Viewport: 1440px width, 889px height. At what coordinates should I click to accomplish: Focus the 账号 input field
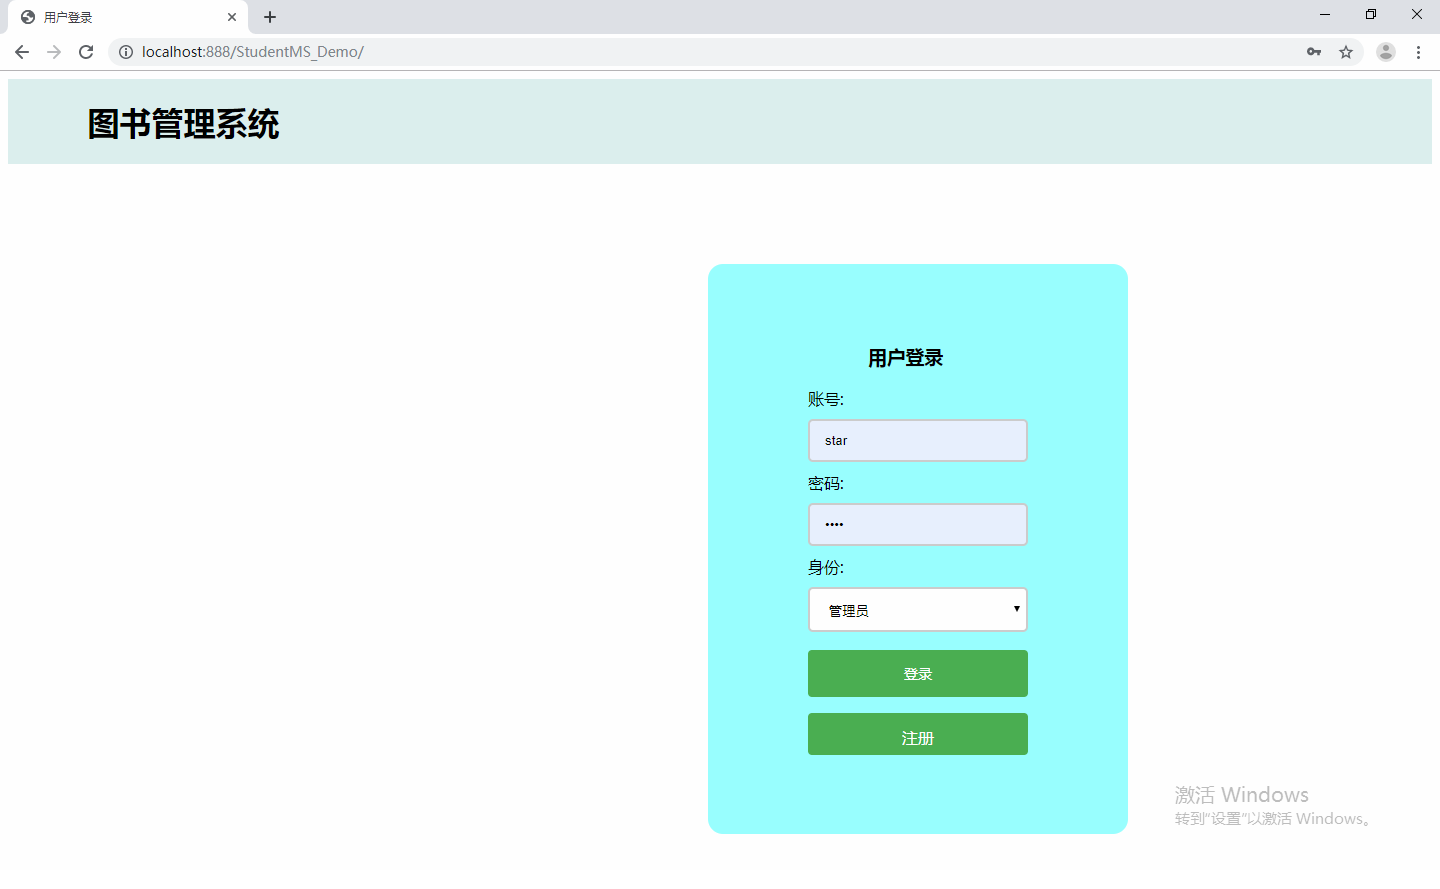[x=918, y=441]
